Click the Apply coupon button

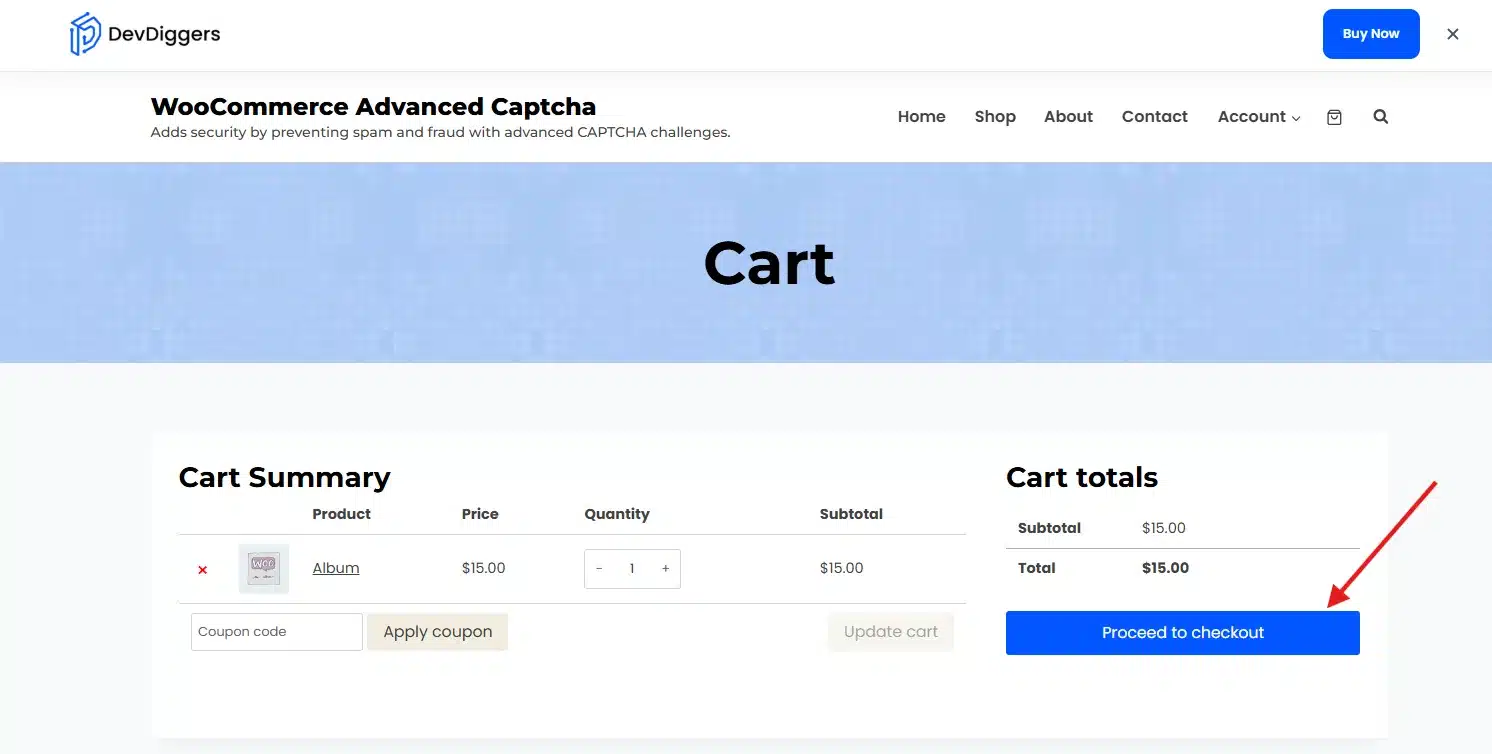tap(438, 632)
